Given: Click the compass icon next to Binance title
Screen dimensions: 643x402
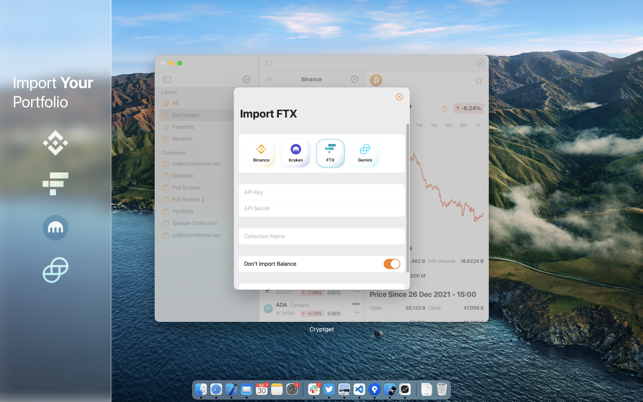Looking at the screenshot, I should tap(354, 79).
